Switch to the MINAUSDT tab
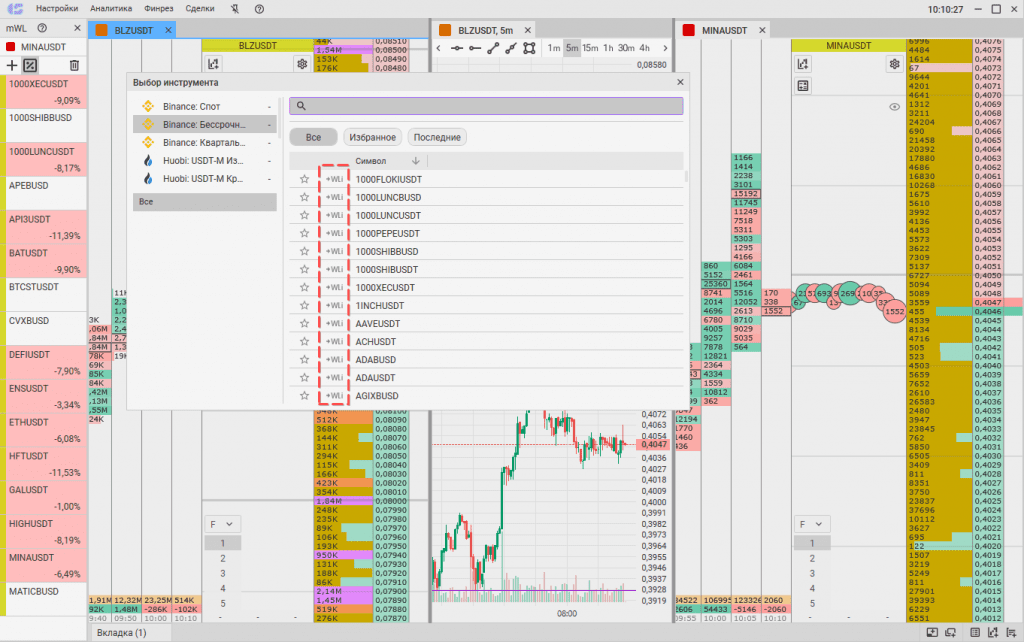 [724, 30]
